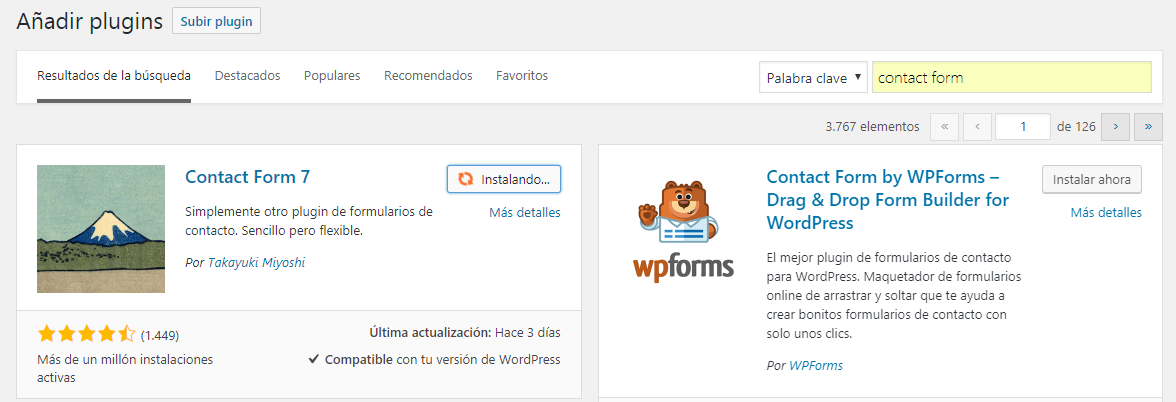This screenshot has width=1176, height=402.
Task: View Más detalles for Contact Form 7
Action: point(524,212)
